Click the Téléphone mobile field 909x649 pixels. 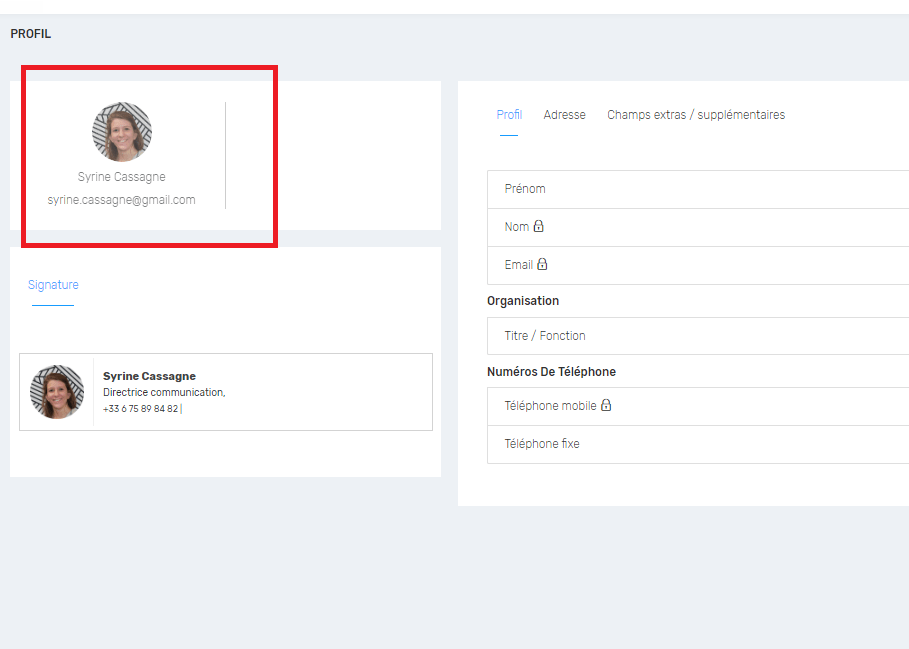pos(698,406)
